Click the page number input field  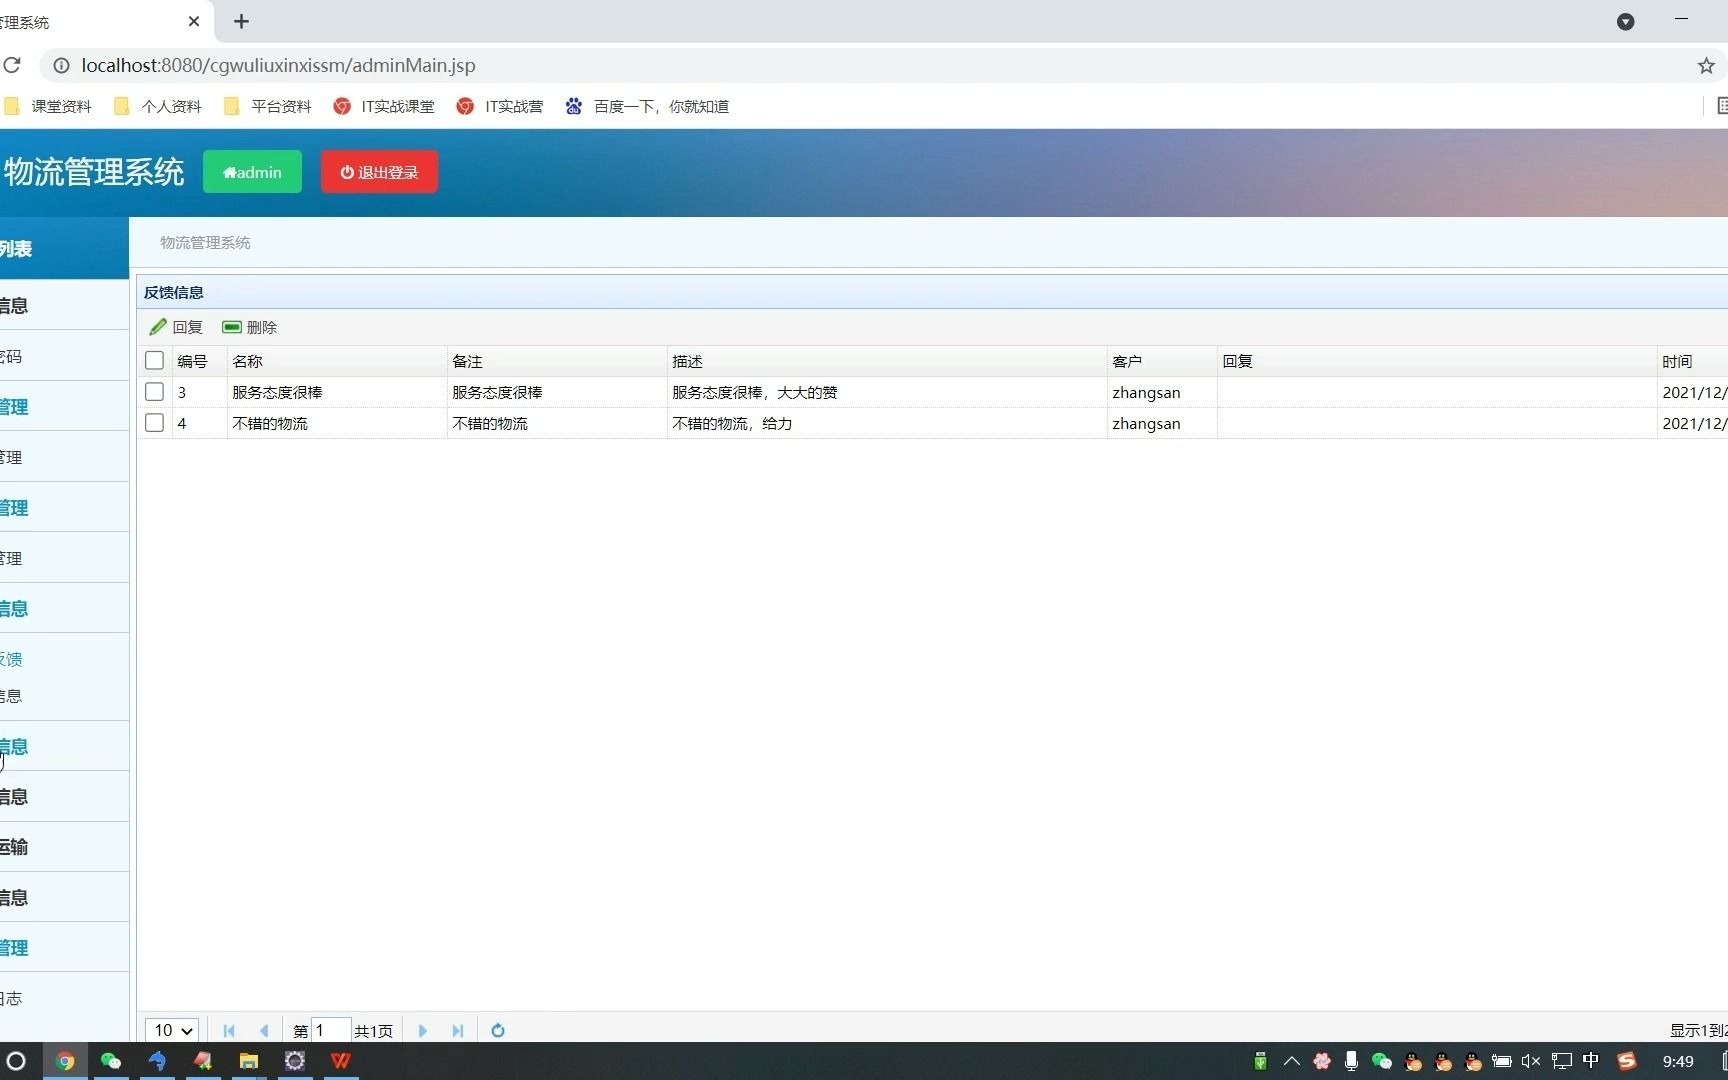click(331, 1030)
